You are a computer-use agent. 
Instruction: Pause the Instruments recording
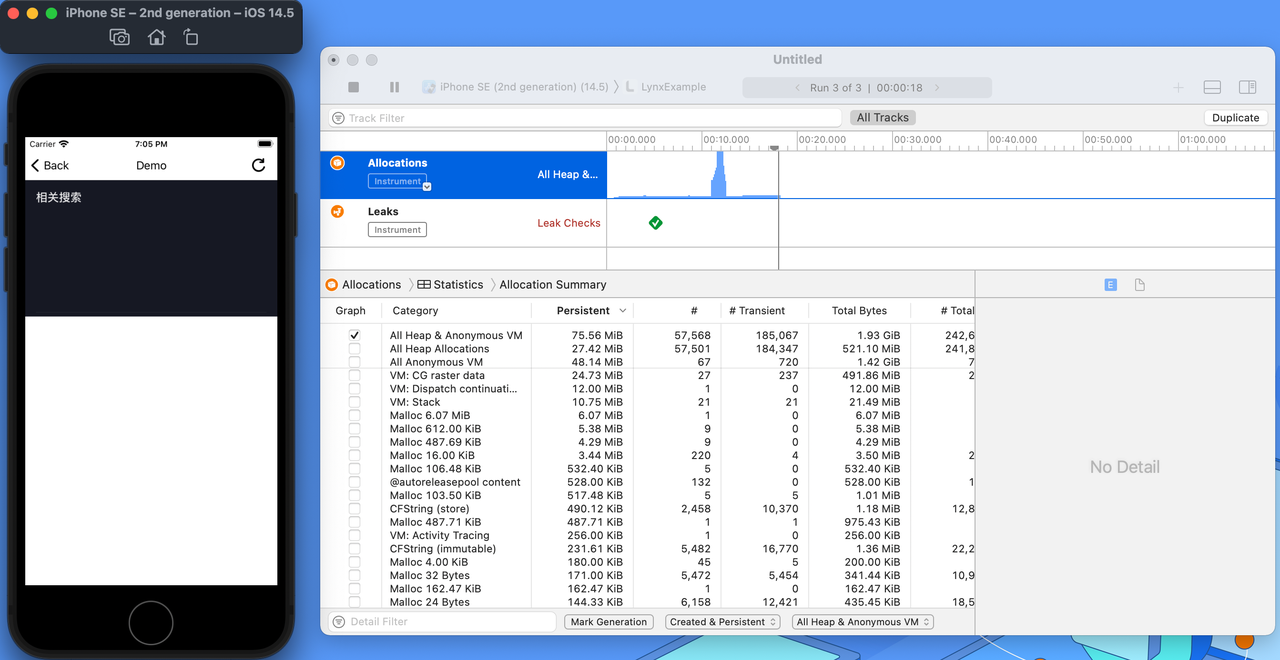coord(394,88)
